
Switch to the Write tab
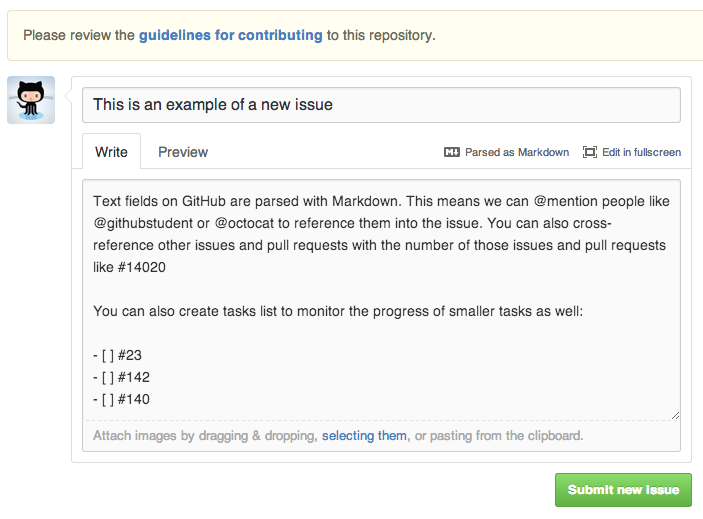click(111, 152)
